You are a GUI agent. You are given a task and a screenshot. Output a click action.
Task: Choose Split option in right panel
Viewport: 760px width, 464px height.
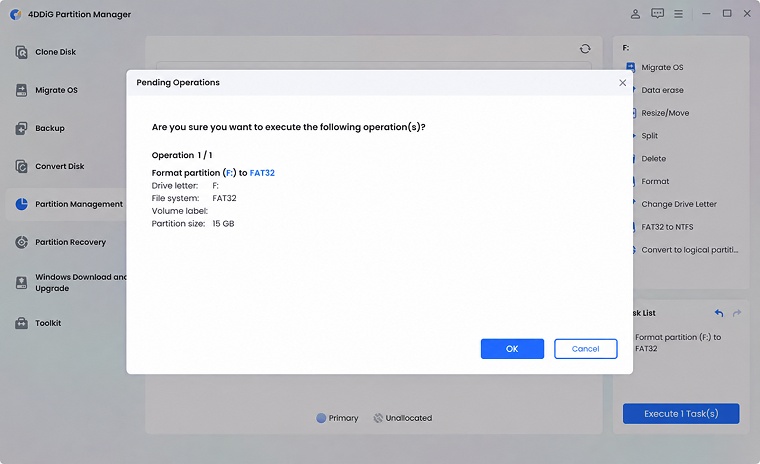click(x=649, y=136)
